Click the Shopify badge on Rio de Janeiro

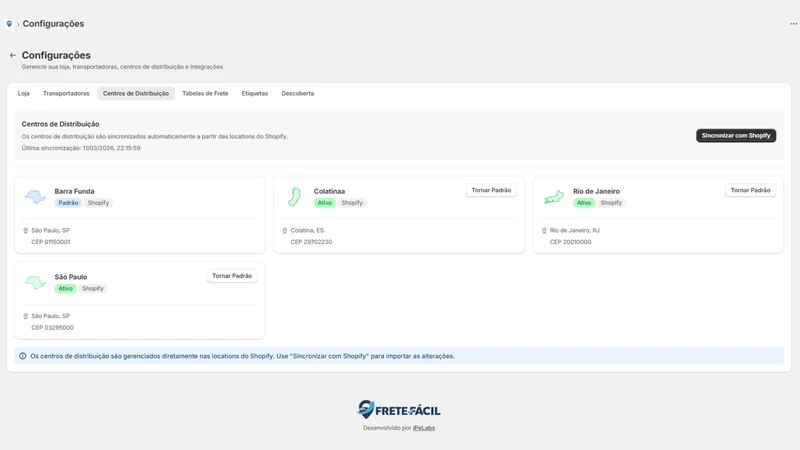611,203
